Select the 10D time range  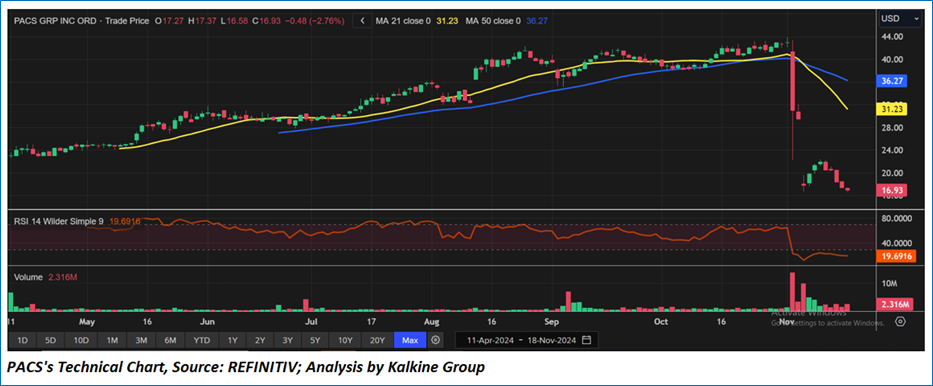[81, 340]
